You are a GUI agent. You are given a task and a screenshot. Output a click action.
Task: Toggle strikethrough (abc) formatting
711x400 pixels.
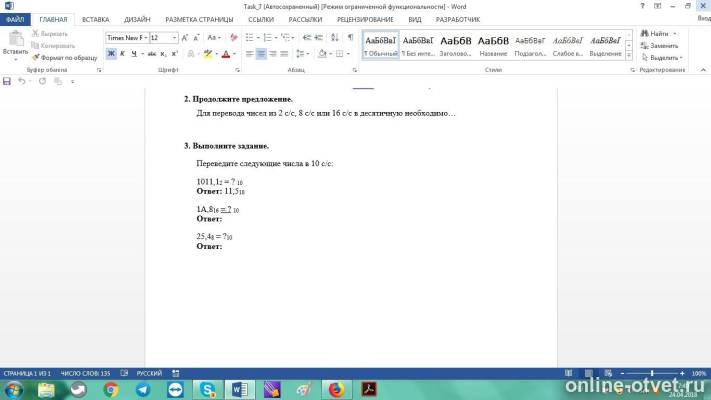(x=152, y=54)
